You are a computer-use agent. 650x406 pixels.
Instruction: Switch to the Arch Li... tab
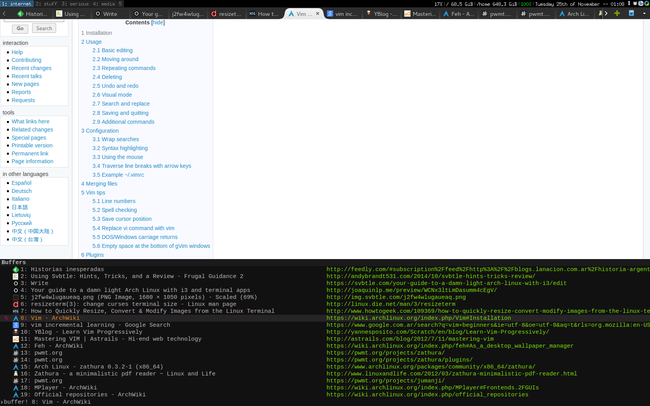(574, 14)
